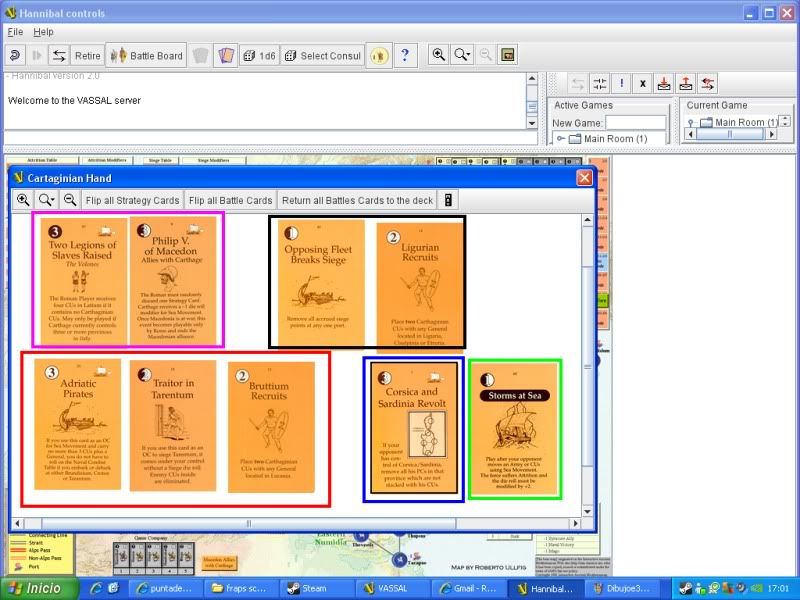Click chat log scroll down arrow

532,123
